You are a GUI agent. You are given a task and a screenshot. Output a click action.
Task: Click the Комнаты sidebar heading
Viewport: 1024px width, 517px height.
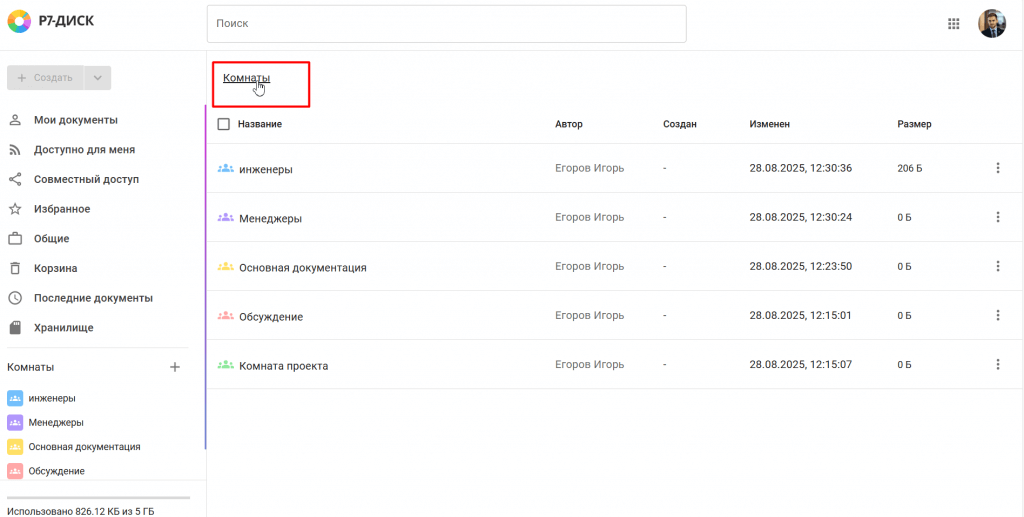coord(31,368)
